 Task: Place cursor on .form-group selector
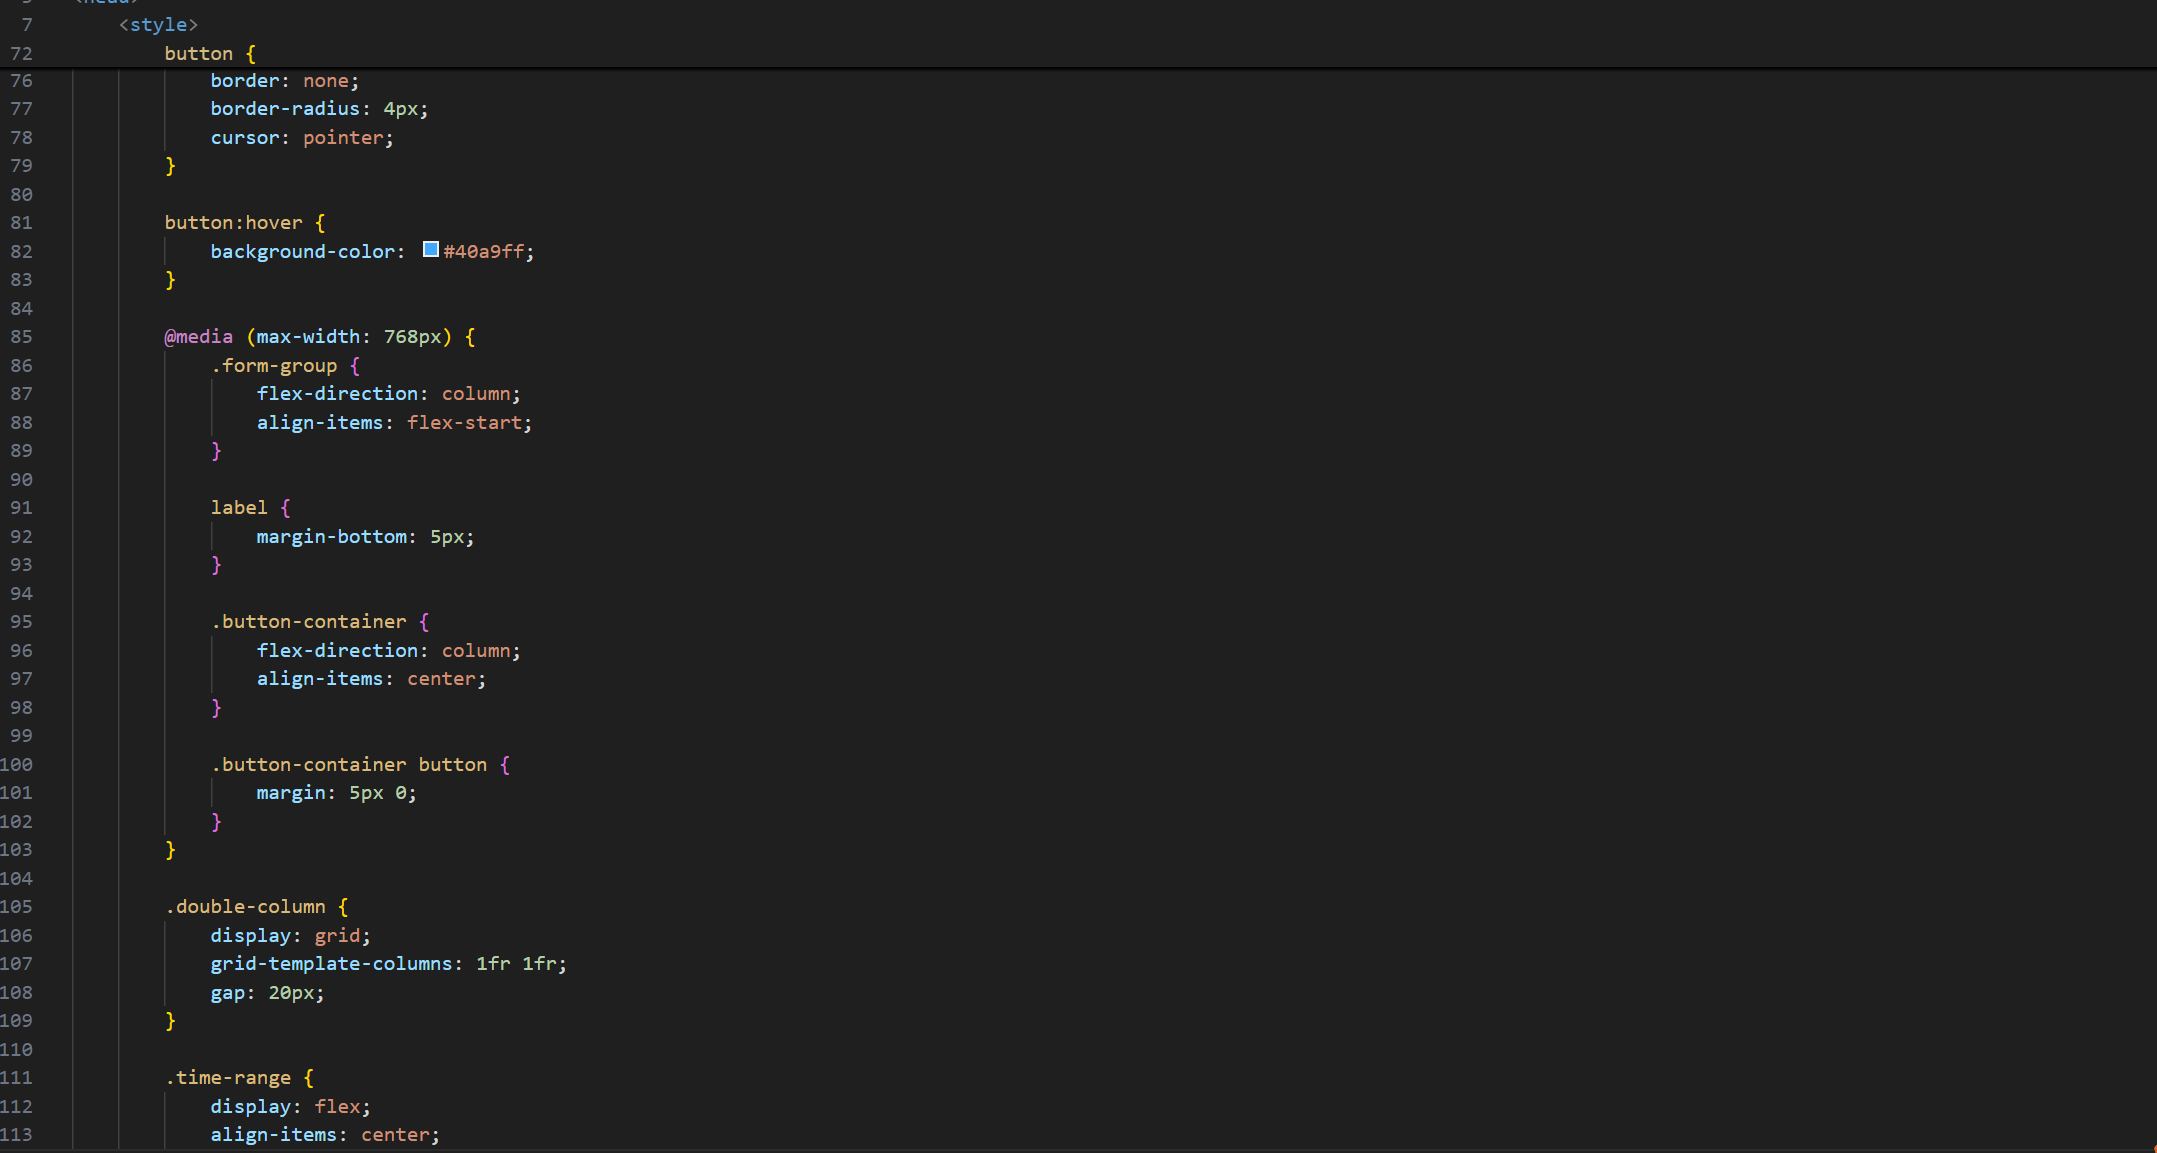[x=275, y=366]
